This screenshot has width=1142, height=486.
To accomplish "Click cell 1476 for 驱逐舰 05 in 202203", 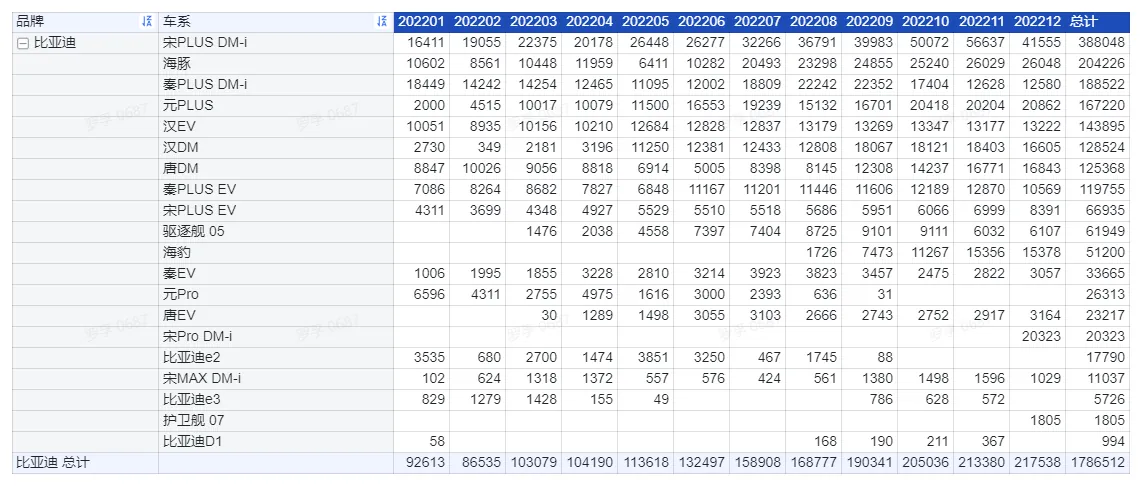I will [540, 232].
